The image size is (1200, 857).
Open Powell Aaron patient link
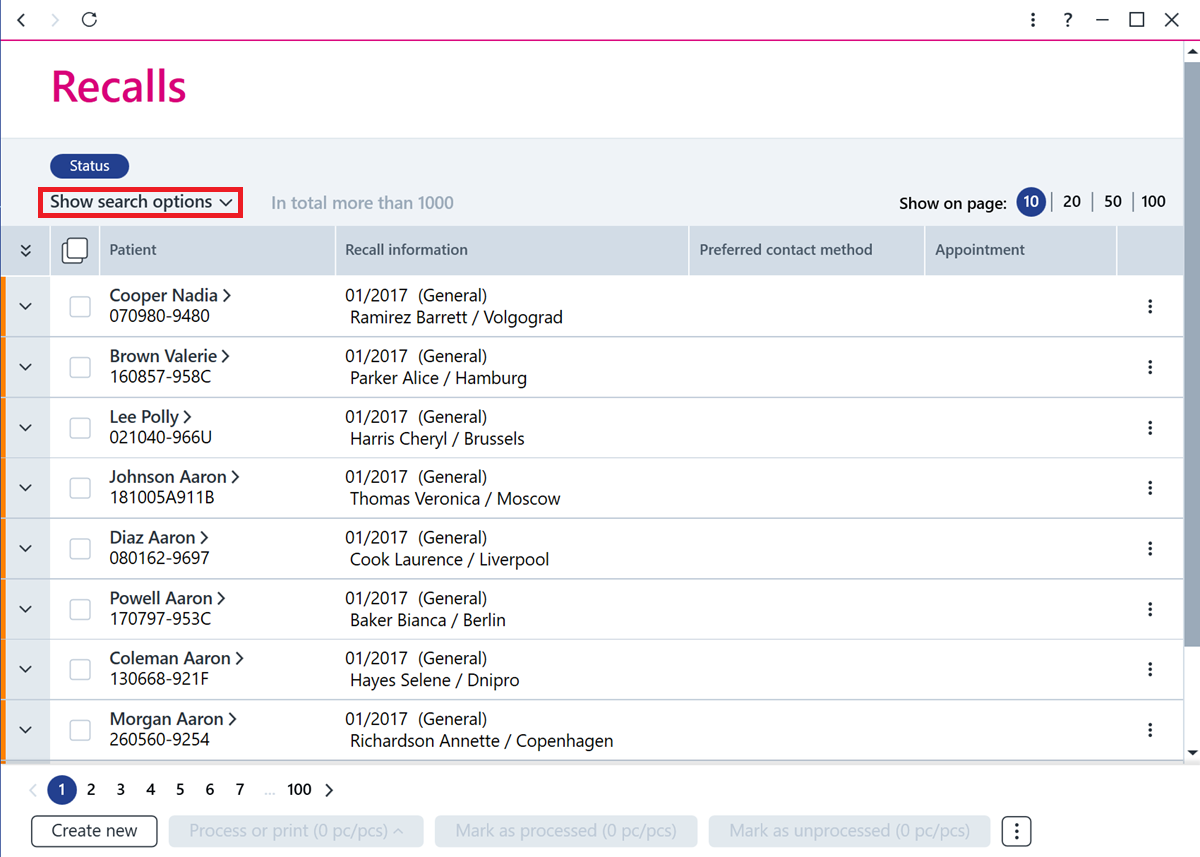[x=168, y=598]
